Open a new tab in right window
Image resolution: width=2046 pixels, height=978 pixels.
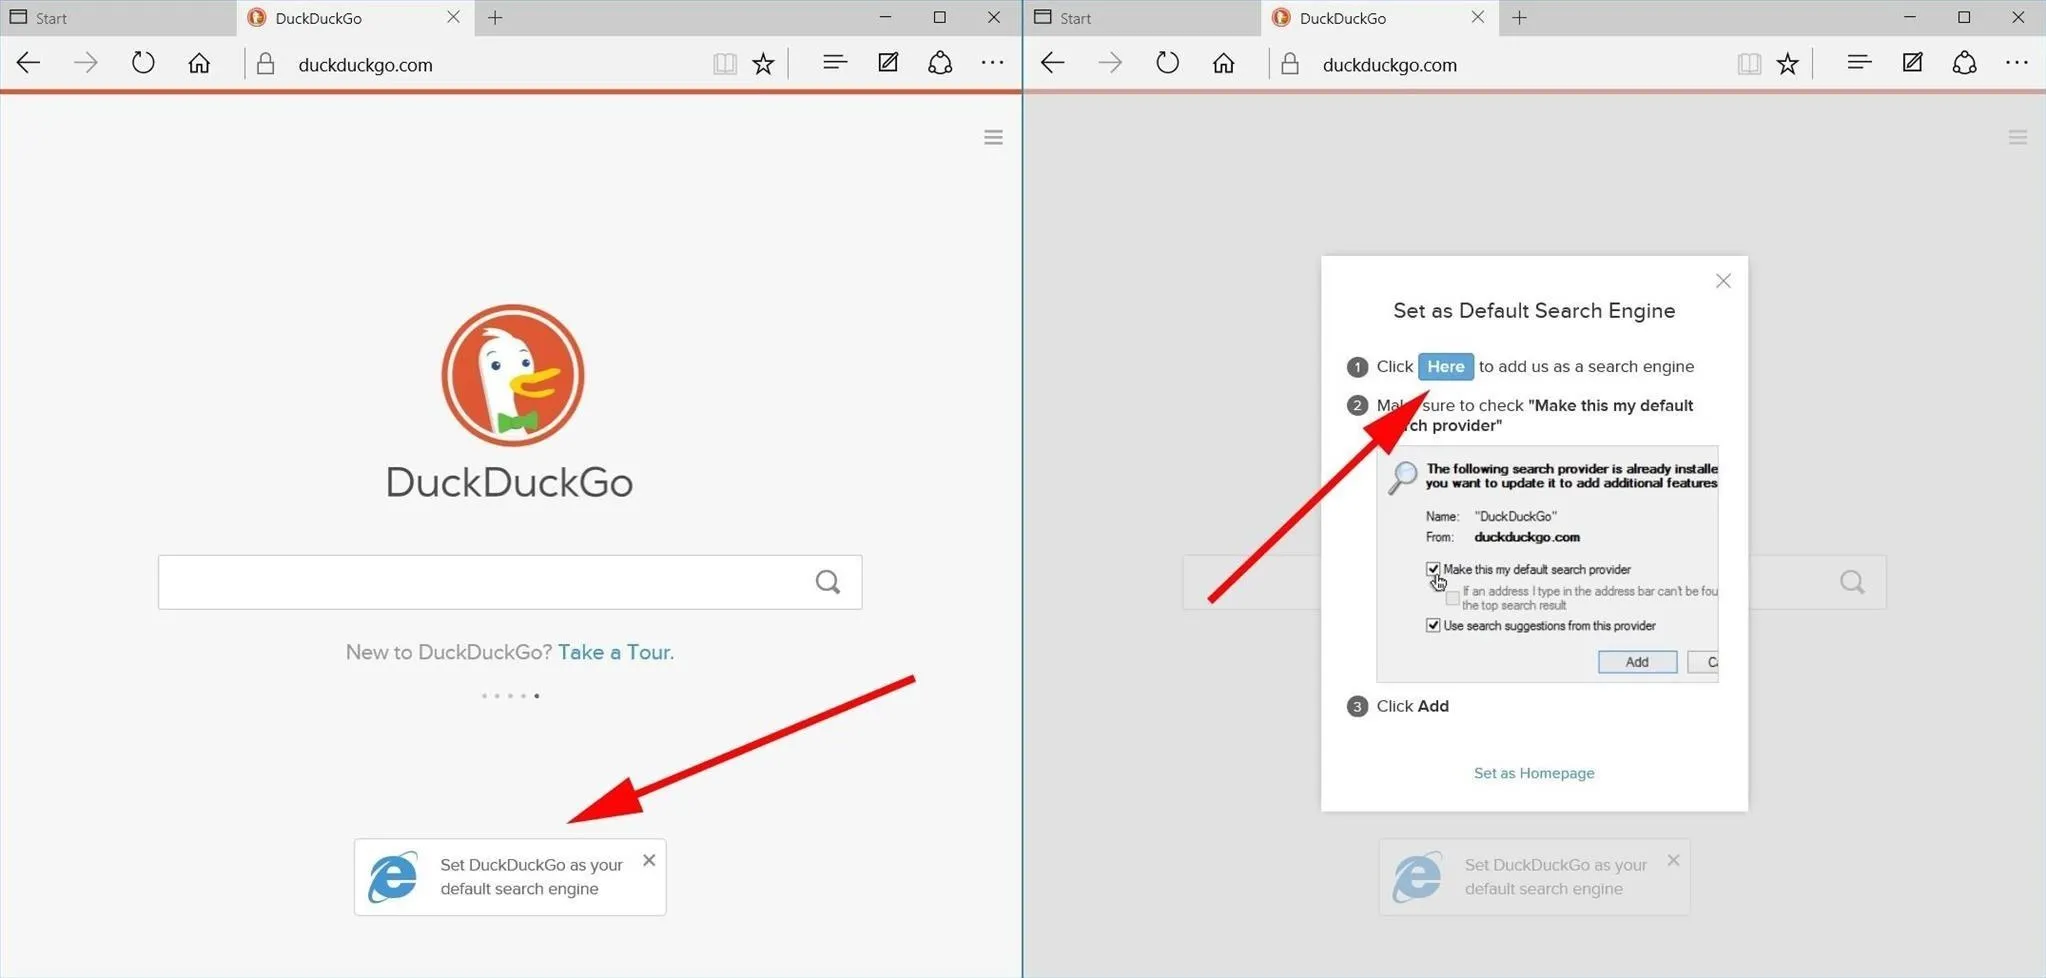pos(1519,18)
